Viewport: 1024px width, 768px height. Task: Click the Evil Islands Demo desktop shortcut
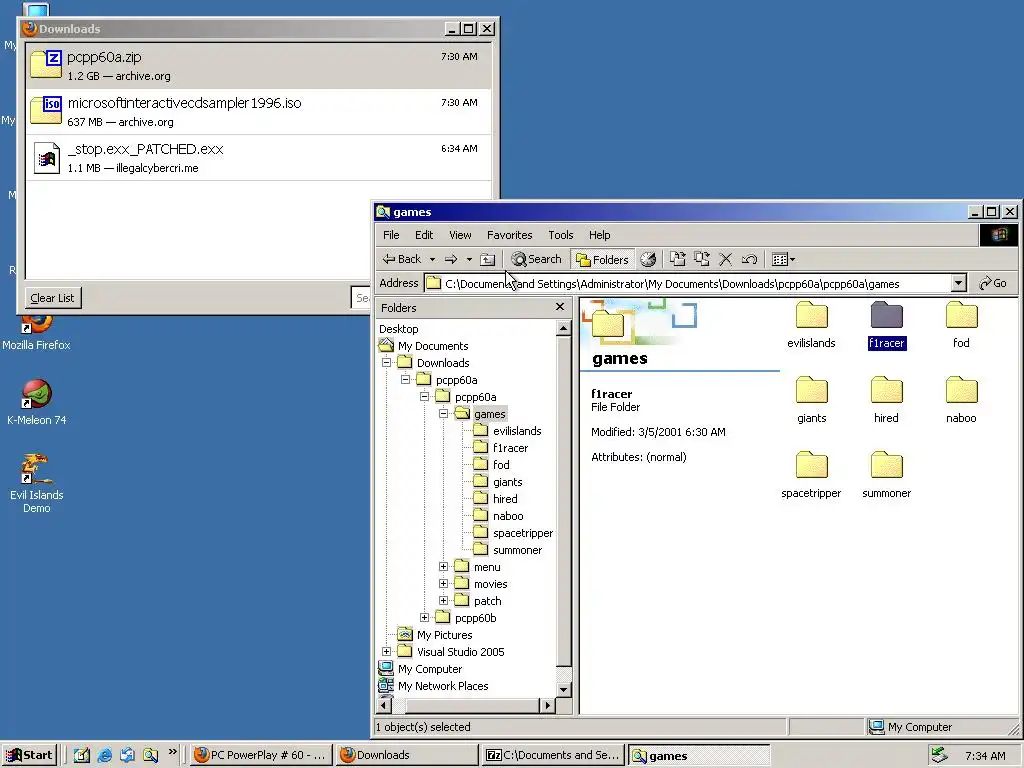coord(37,483)
